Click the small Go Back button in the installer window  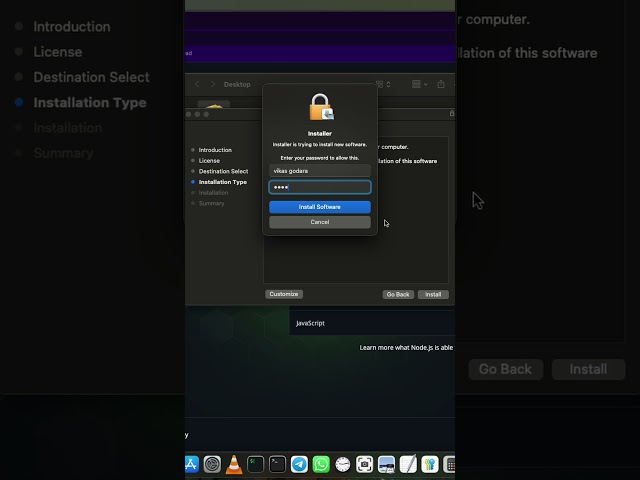[x=398, y=294]
